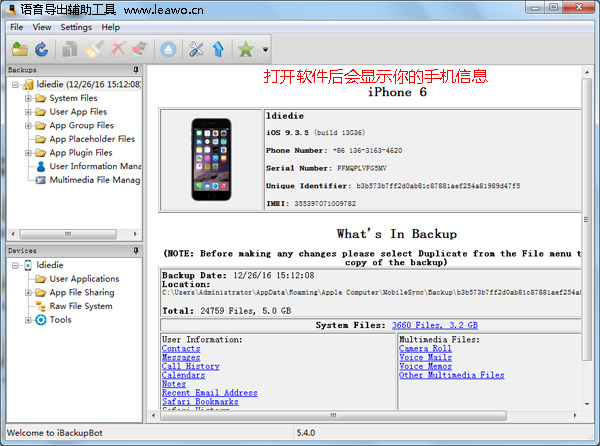Open the Camera Roll link
The width and height of the screenshot is (600, 446).
coord(425,348)
